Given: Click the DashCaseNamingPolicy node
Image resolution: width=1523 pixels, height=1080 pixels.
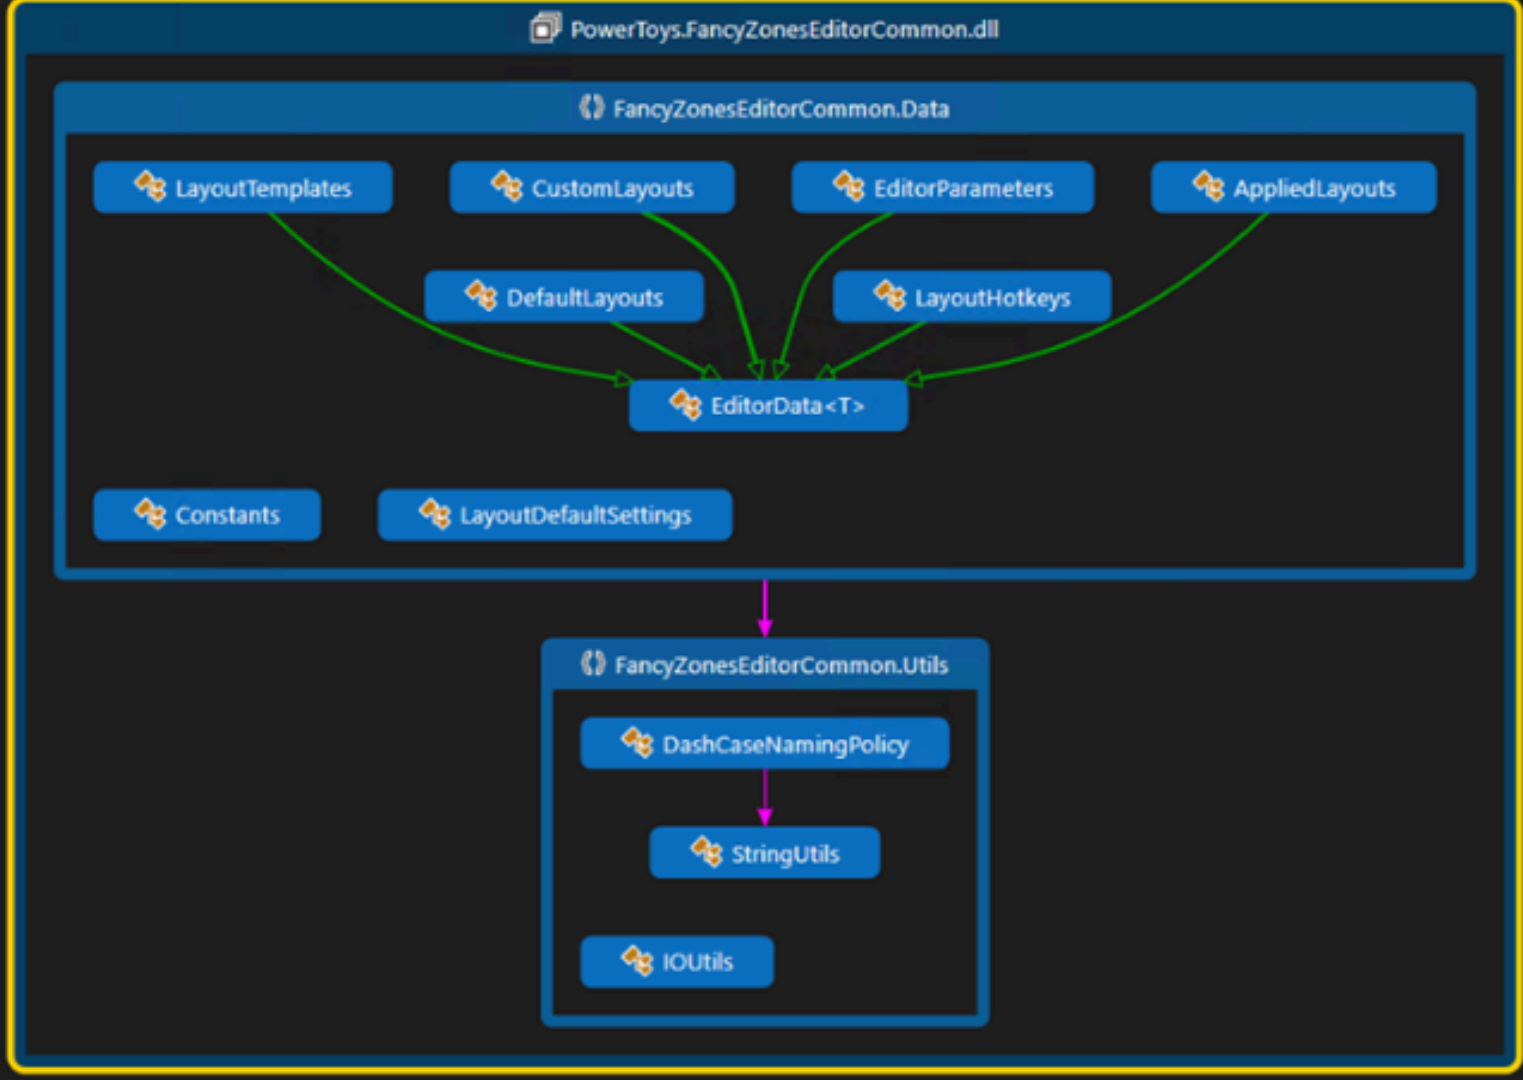Looking at the screenshot, I should (764, 743).
